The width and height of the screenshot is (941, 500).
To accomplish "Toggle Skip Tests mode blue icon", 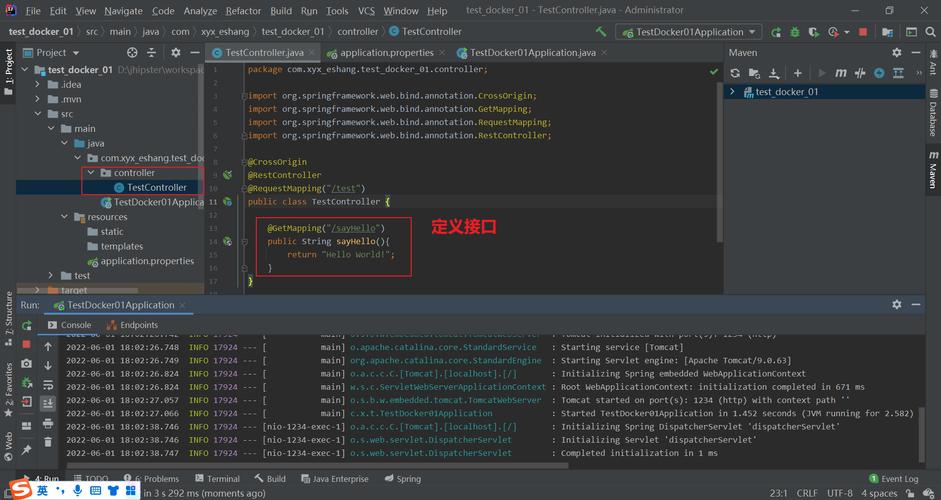I will (879, 73).
